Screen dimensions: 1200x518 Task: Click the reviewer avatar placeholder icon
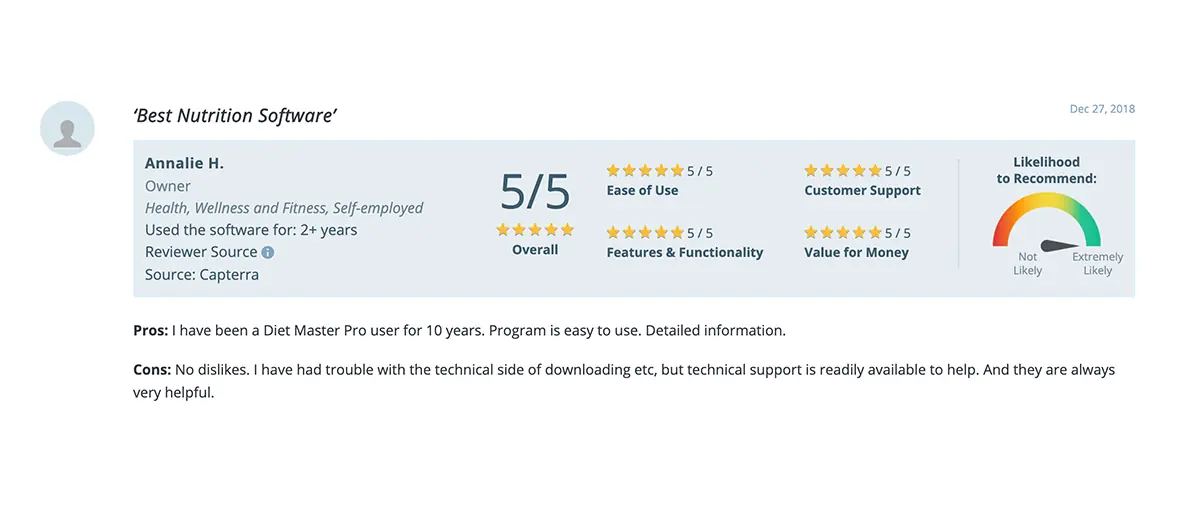tap(67, 129)
